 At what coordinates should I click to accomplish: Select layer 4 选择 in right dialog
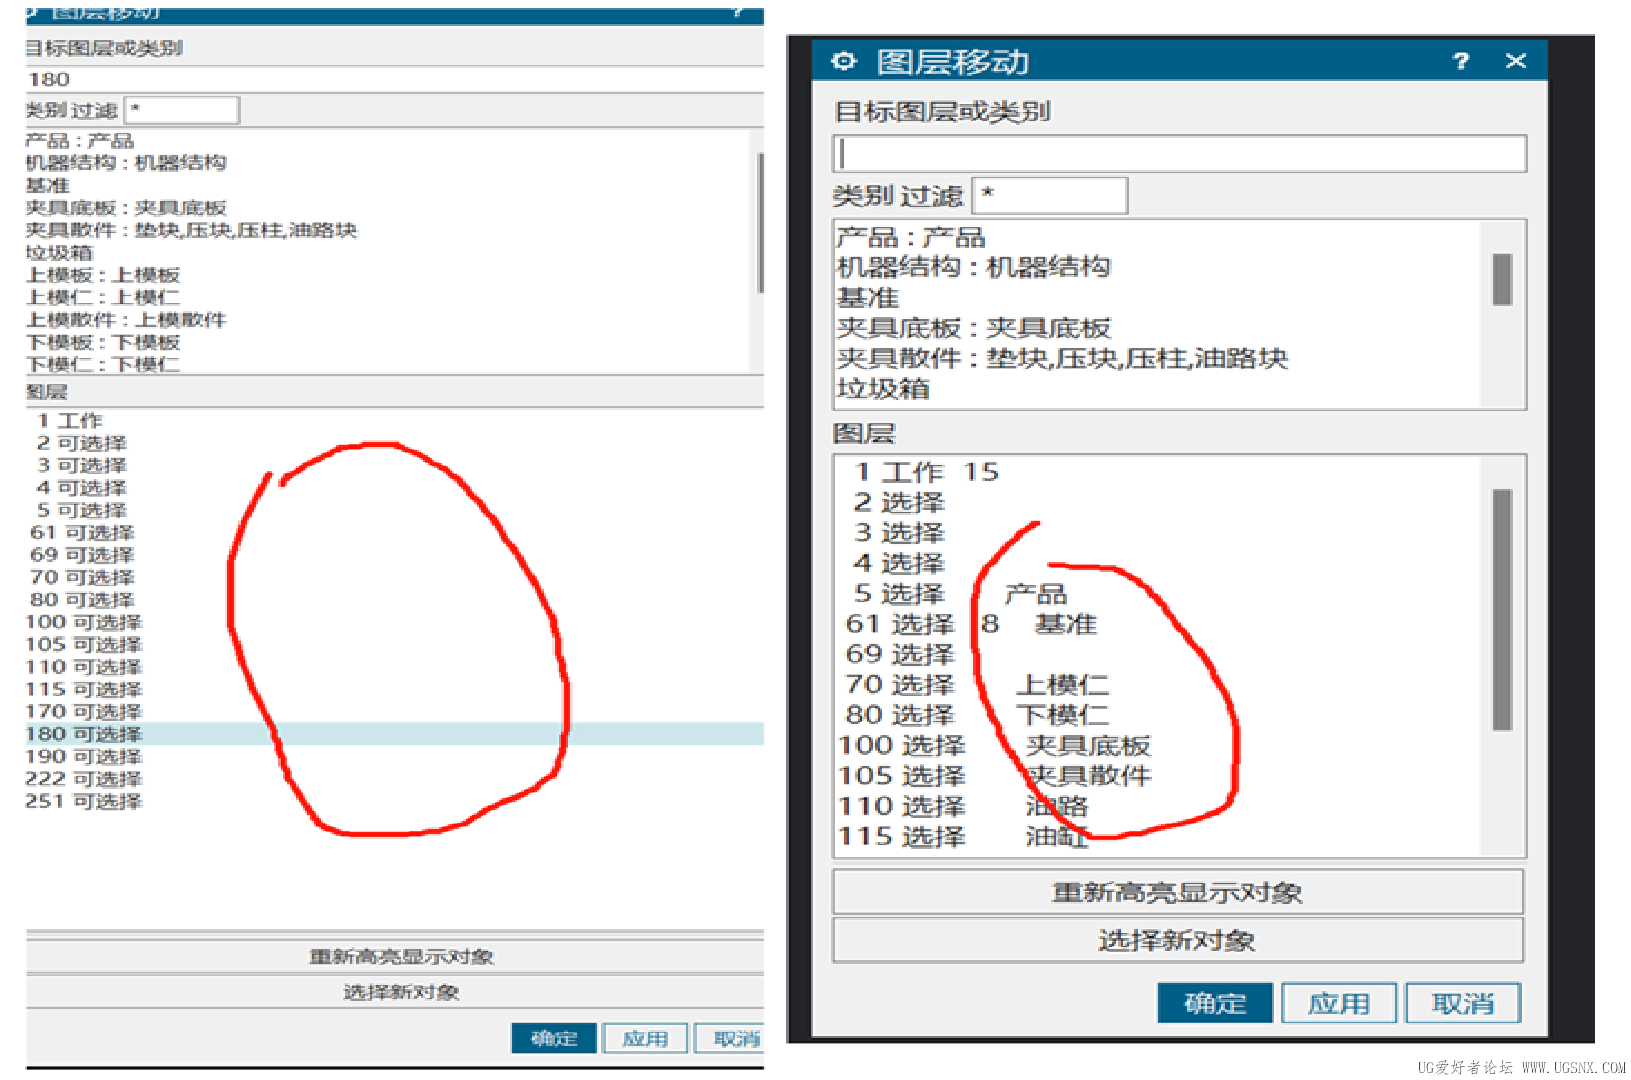pyautogui.click(x=898, y=563)
